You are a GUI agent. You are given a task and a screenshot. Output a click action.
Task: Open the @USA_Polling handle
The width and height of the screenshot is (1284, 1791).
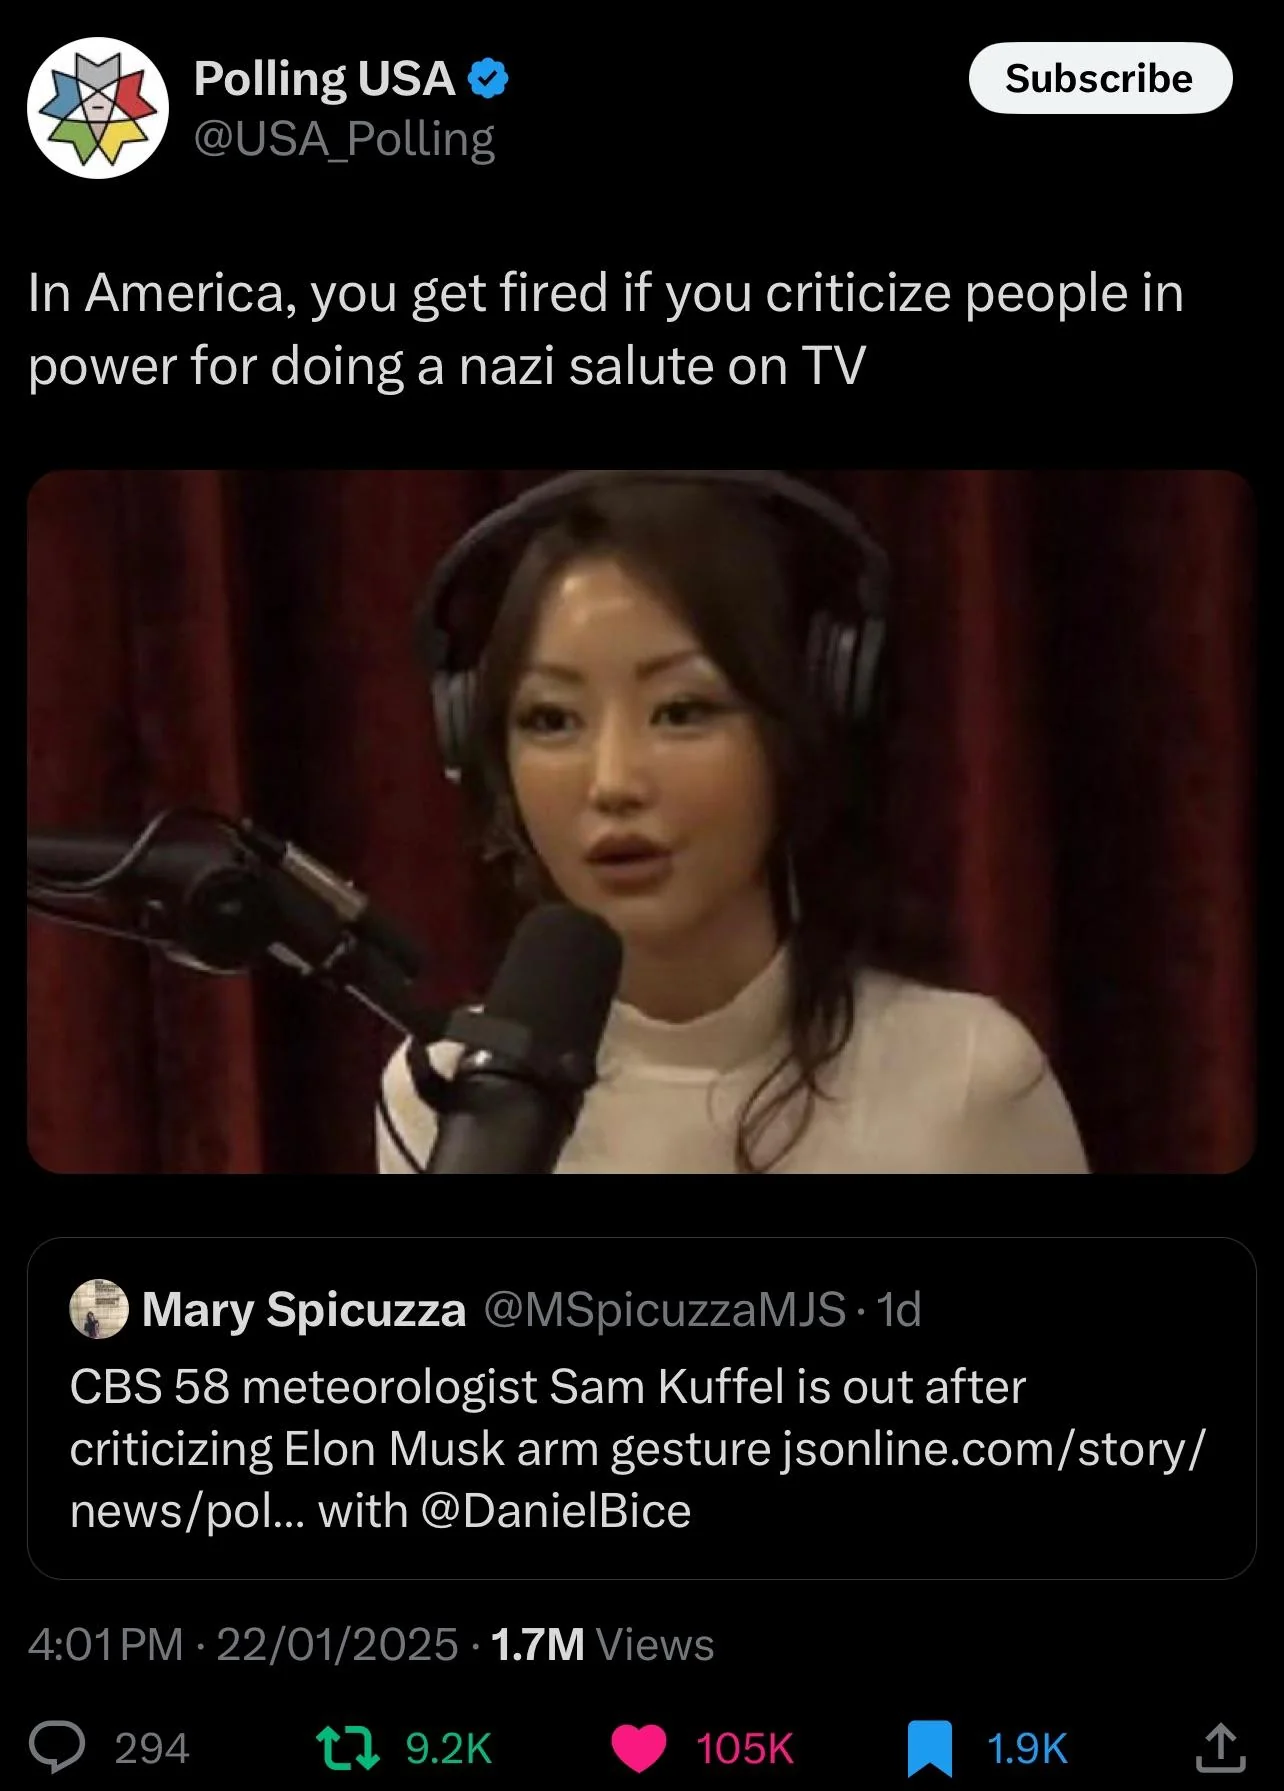[x=344, y=139]
